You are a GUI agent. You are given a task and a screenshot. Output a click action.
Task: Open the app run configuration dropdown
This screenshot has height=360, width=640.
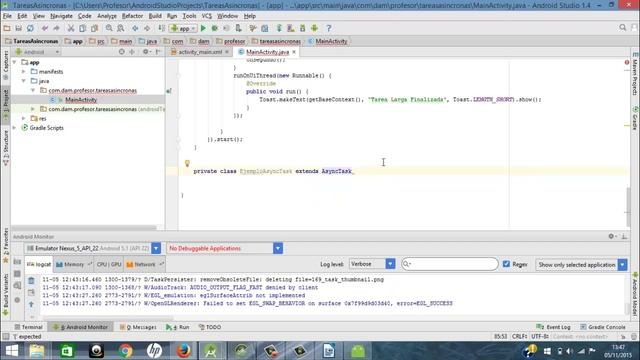tap(183, 28)
